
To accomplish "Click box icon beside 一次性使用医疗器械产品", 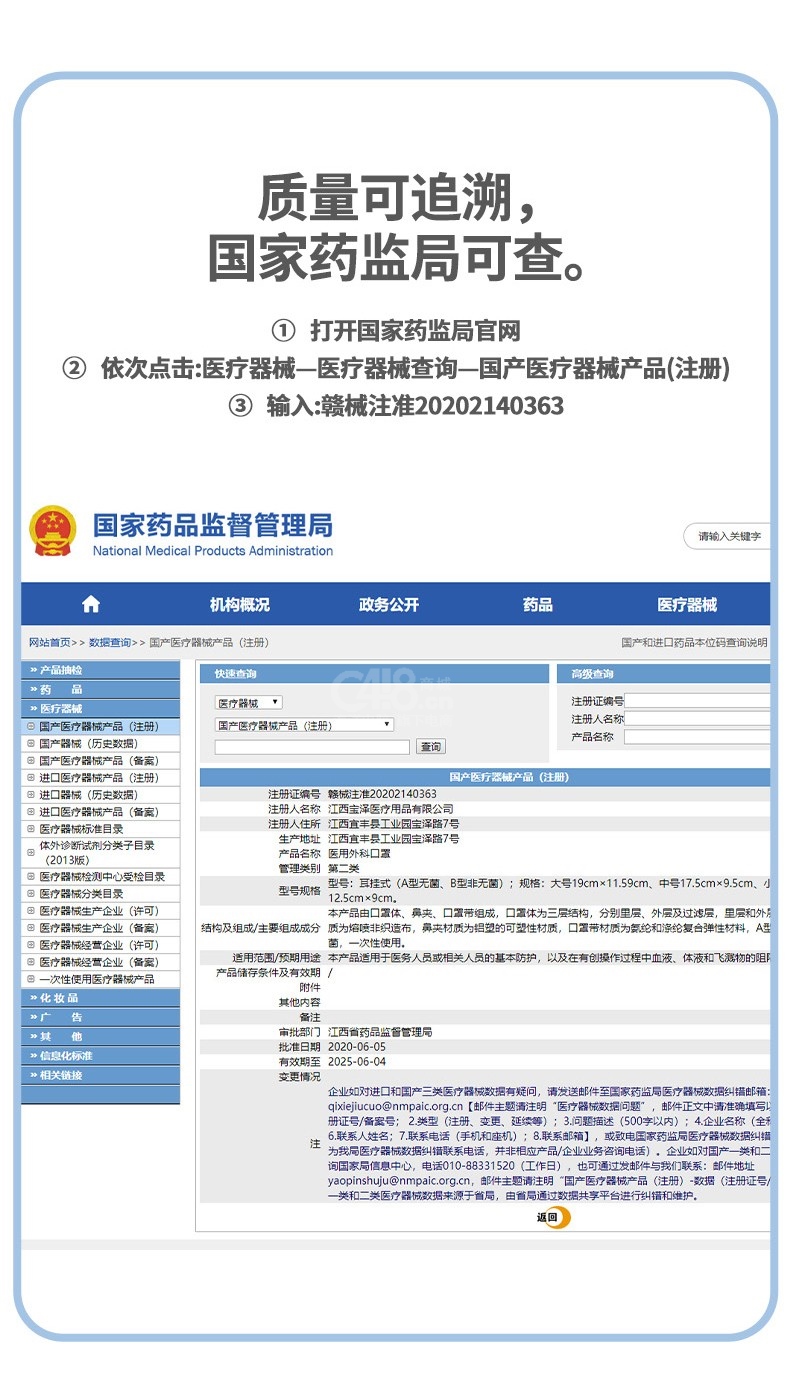I will tap(31, 979).
